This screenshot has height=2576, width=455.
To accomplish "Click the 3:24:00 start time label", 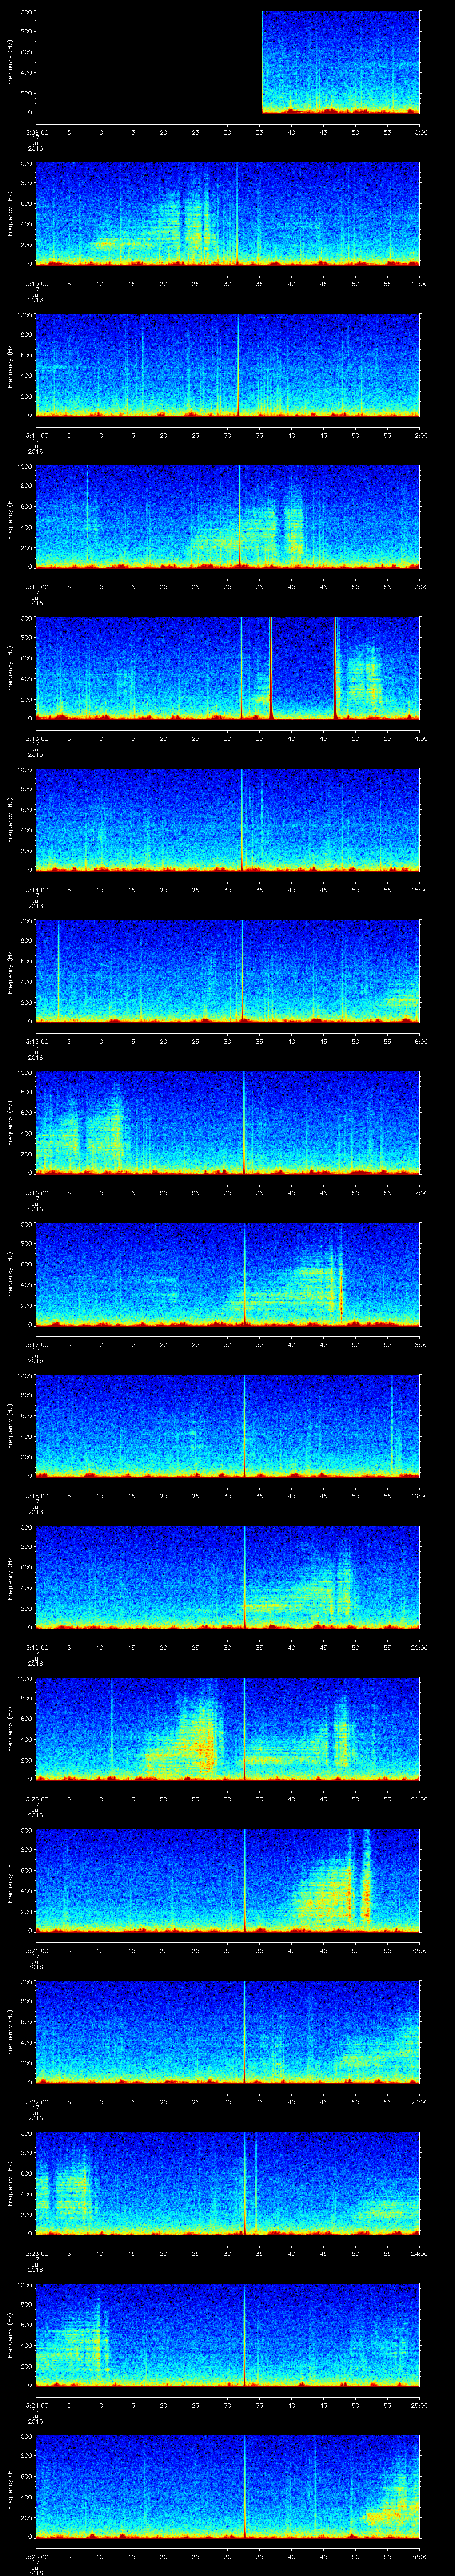I will 36,2405.
